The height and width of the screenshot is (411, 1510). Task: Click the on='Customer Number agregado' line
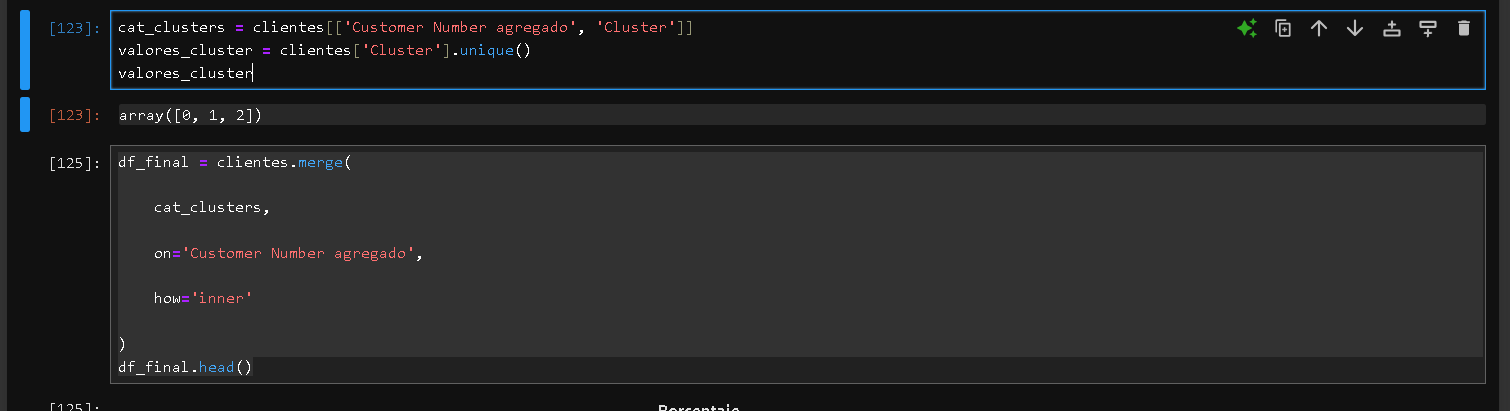[x=288, y=253]
